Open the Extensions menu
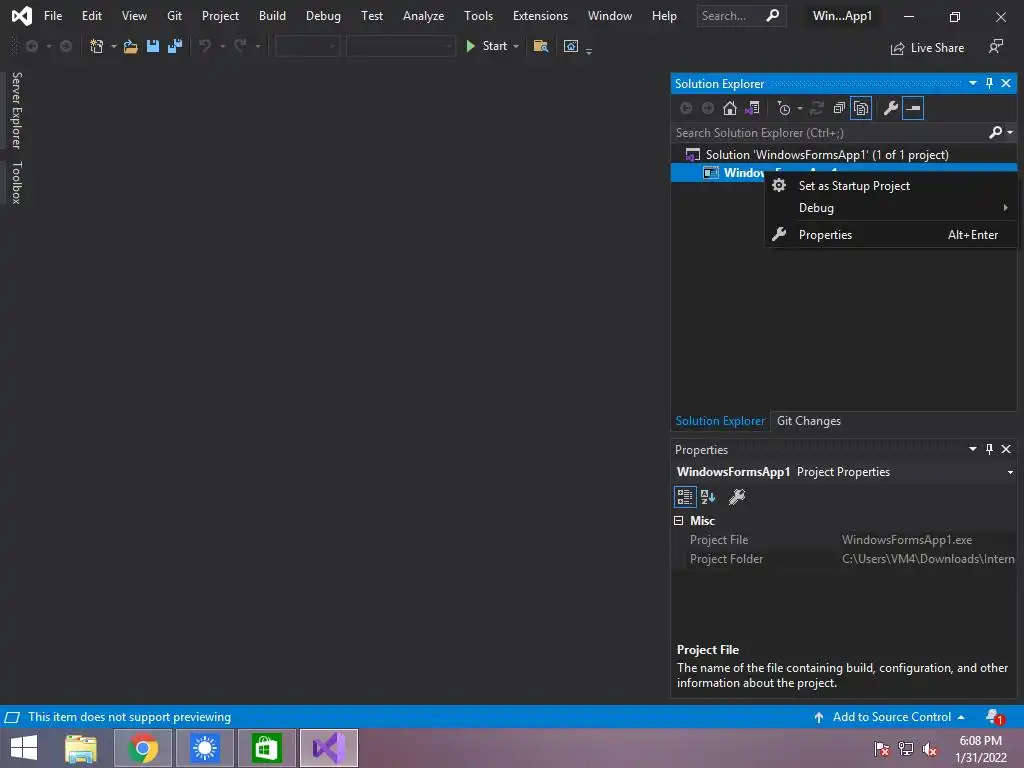Screen dimensions: 1024x768 [540, 16]
